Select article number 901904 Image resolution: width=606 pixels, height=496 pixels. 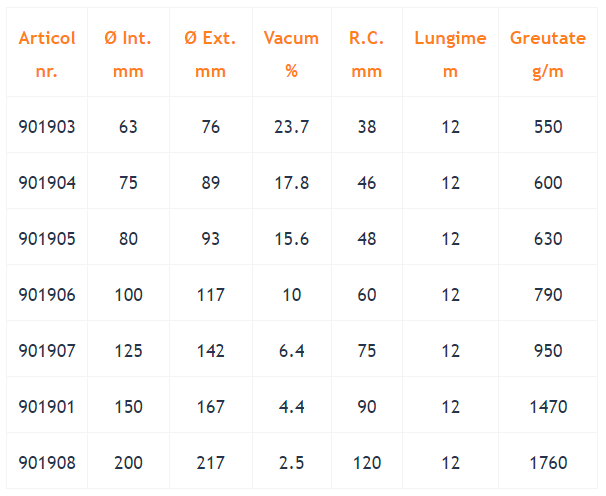click(47, 183)
